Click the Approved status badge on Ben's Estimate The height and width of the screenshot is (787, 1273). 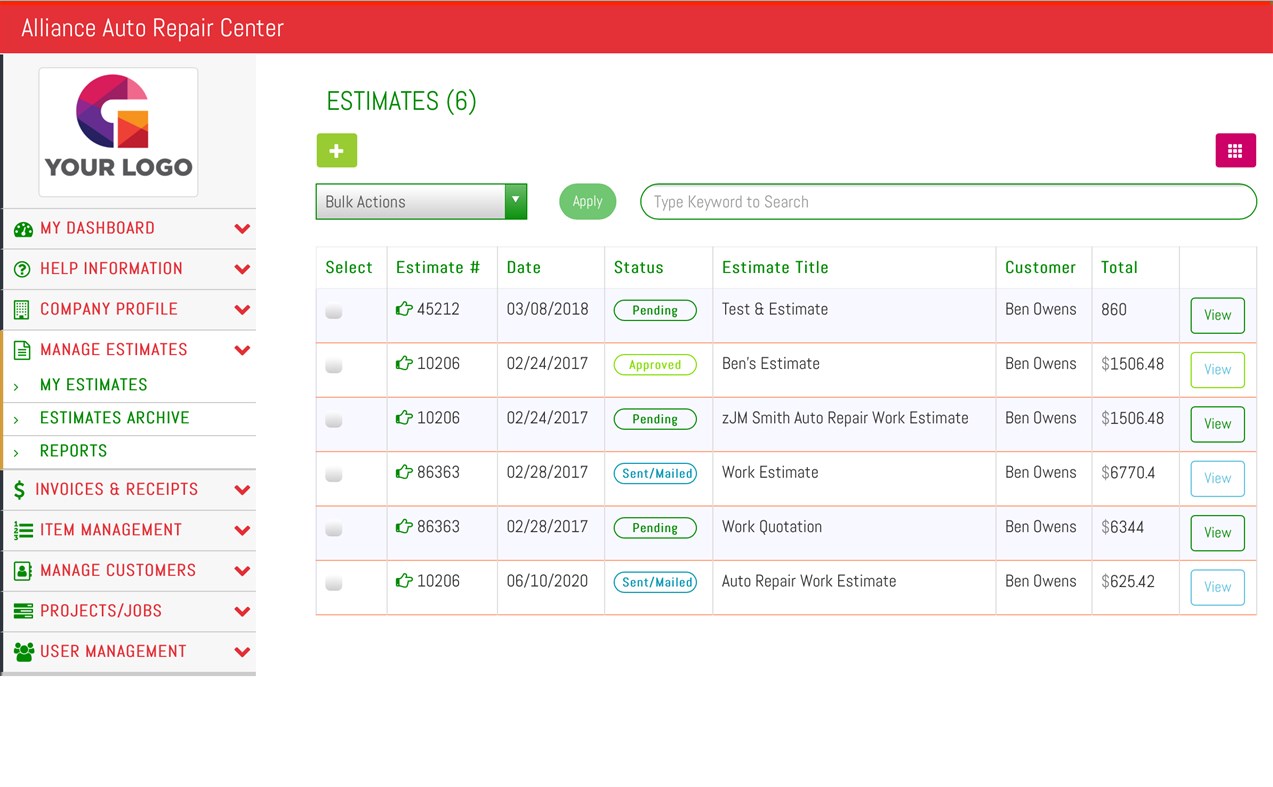pos(655,364)
